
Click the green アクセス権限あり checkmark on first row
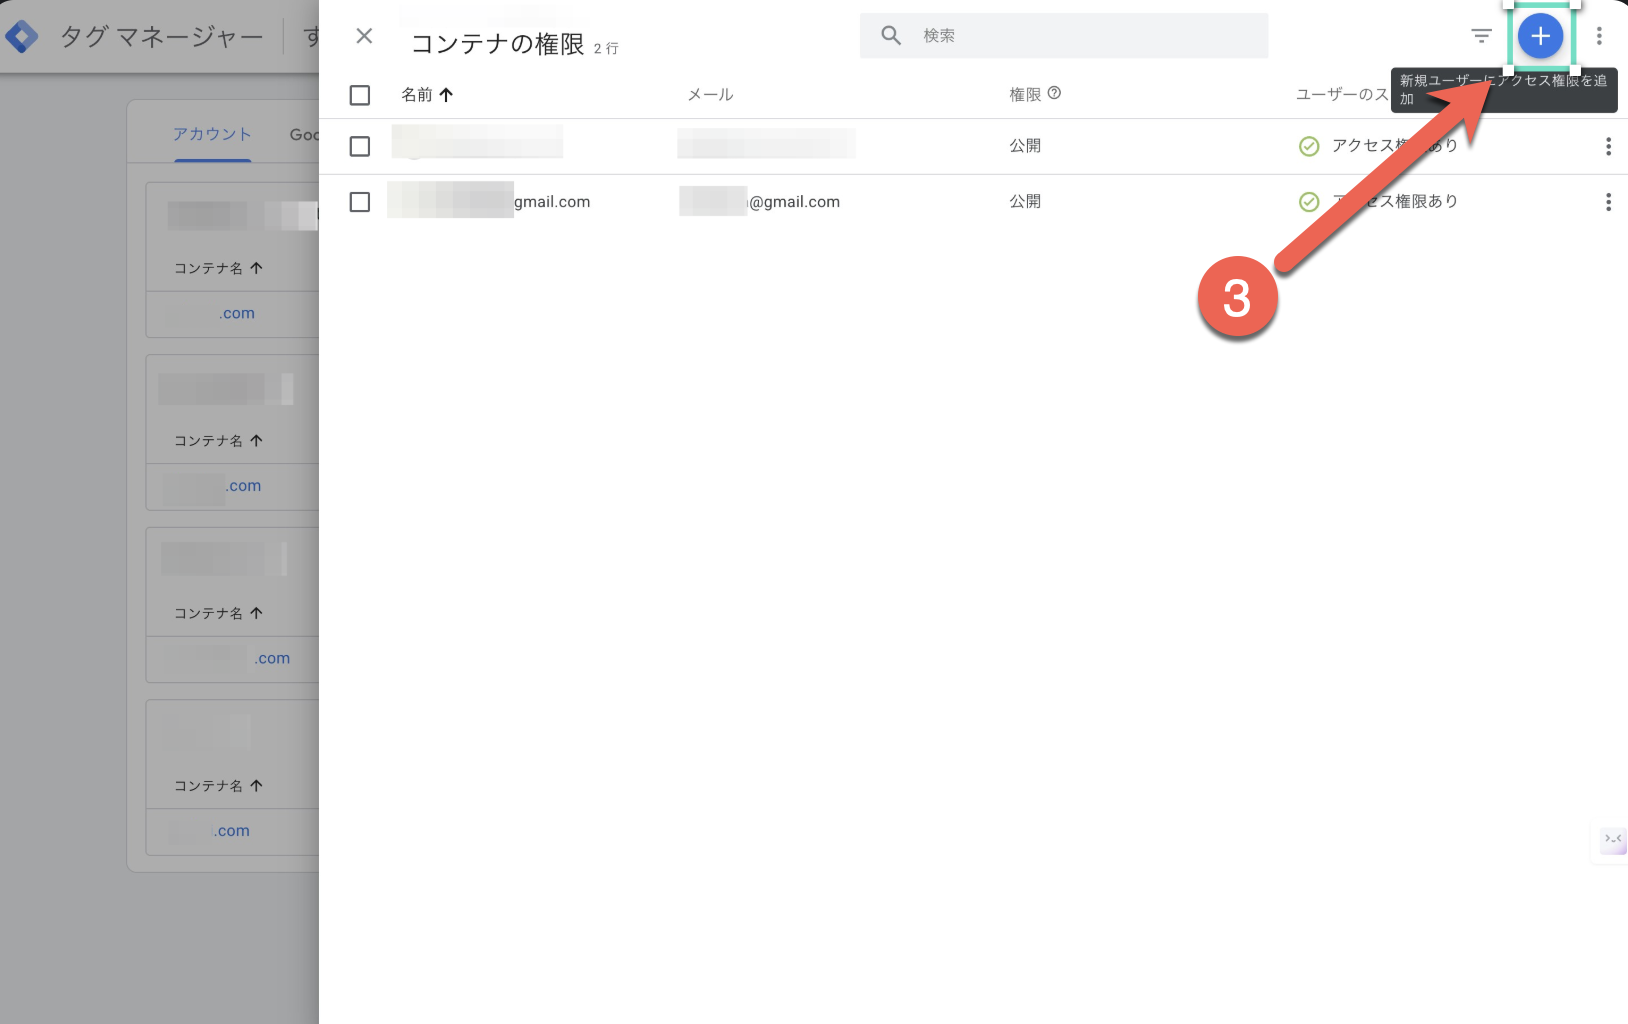[1309, 146]
